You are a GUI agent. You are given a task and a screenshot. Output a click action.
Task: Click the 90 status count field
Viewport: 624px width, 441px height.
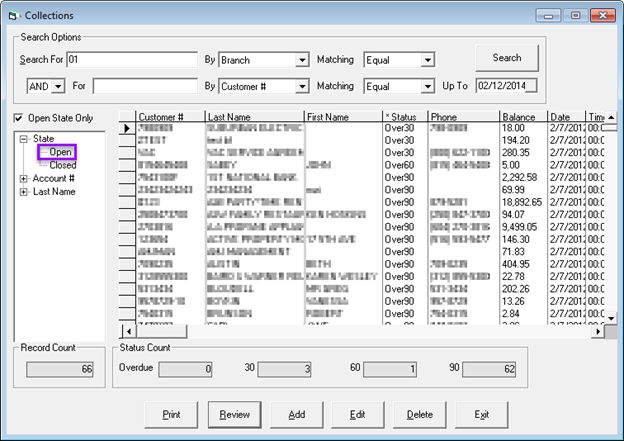(489, 369)
